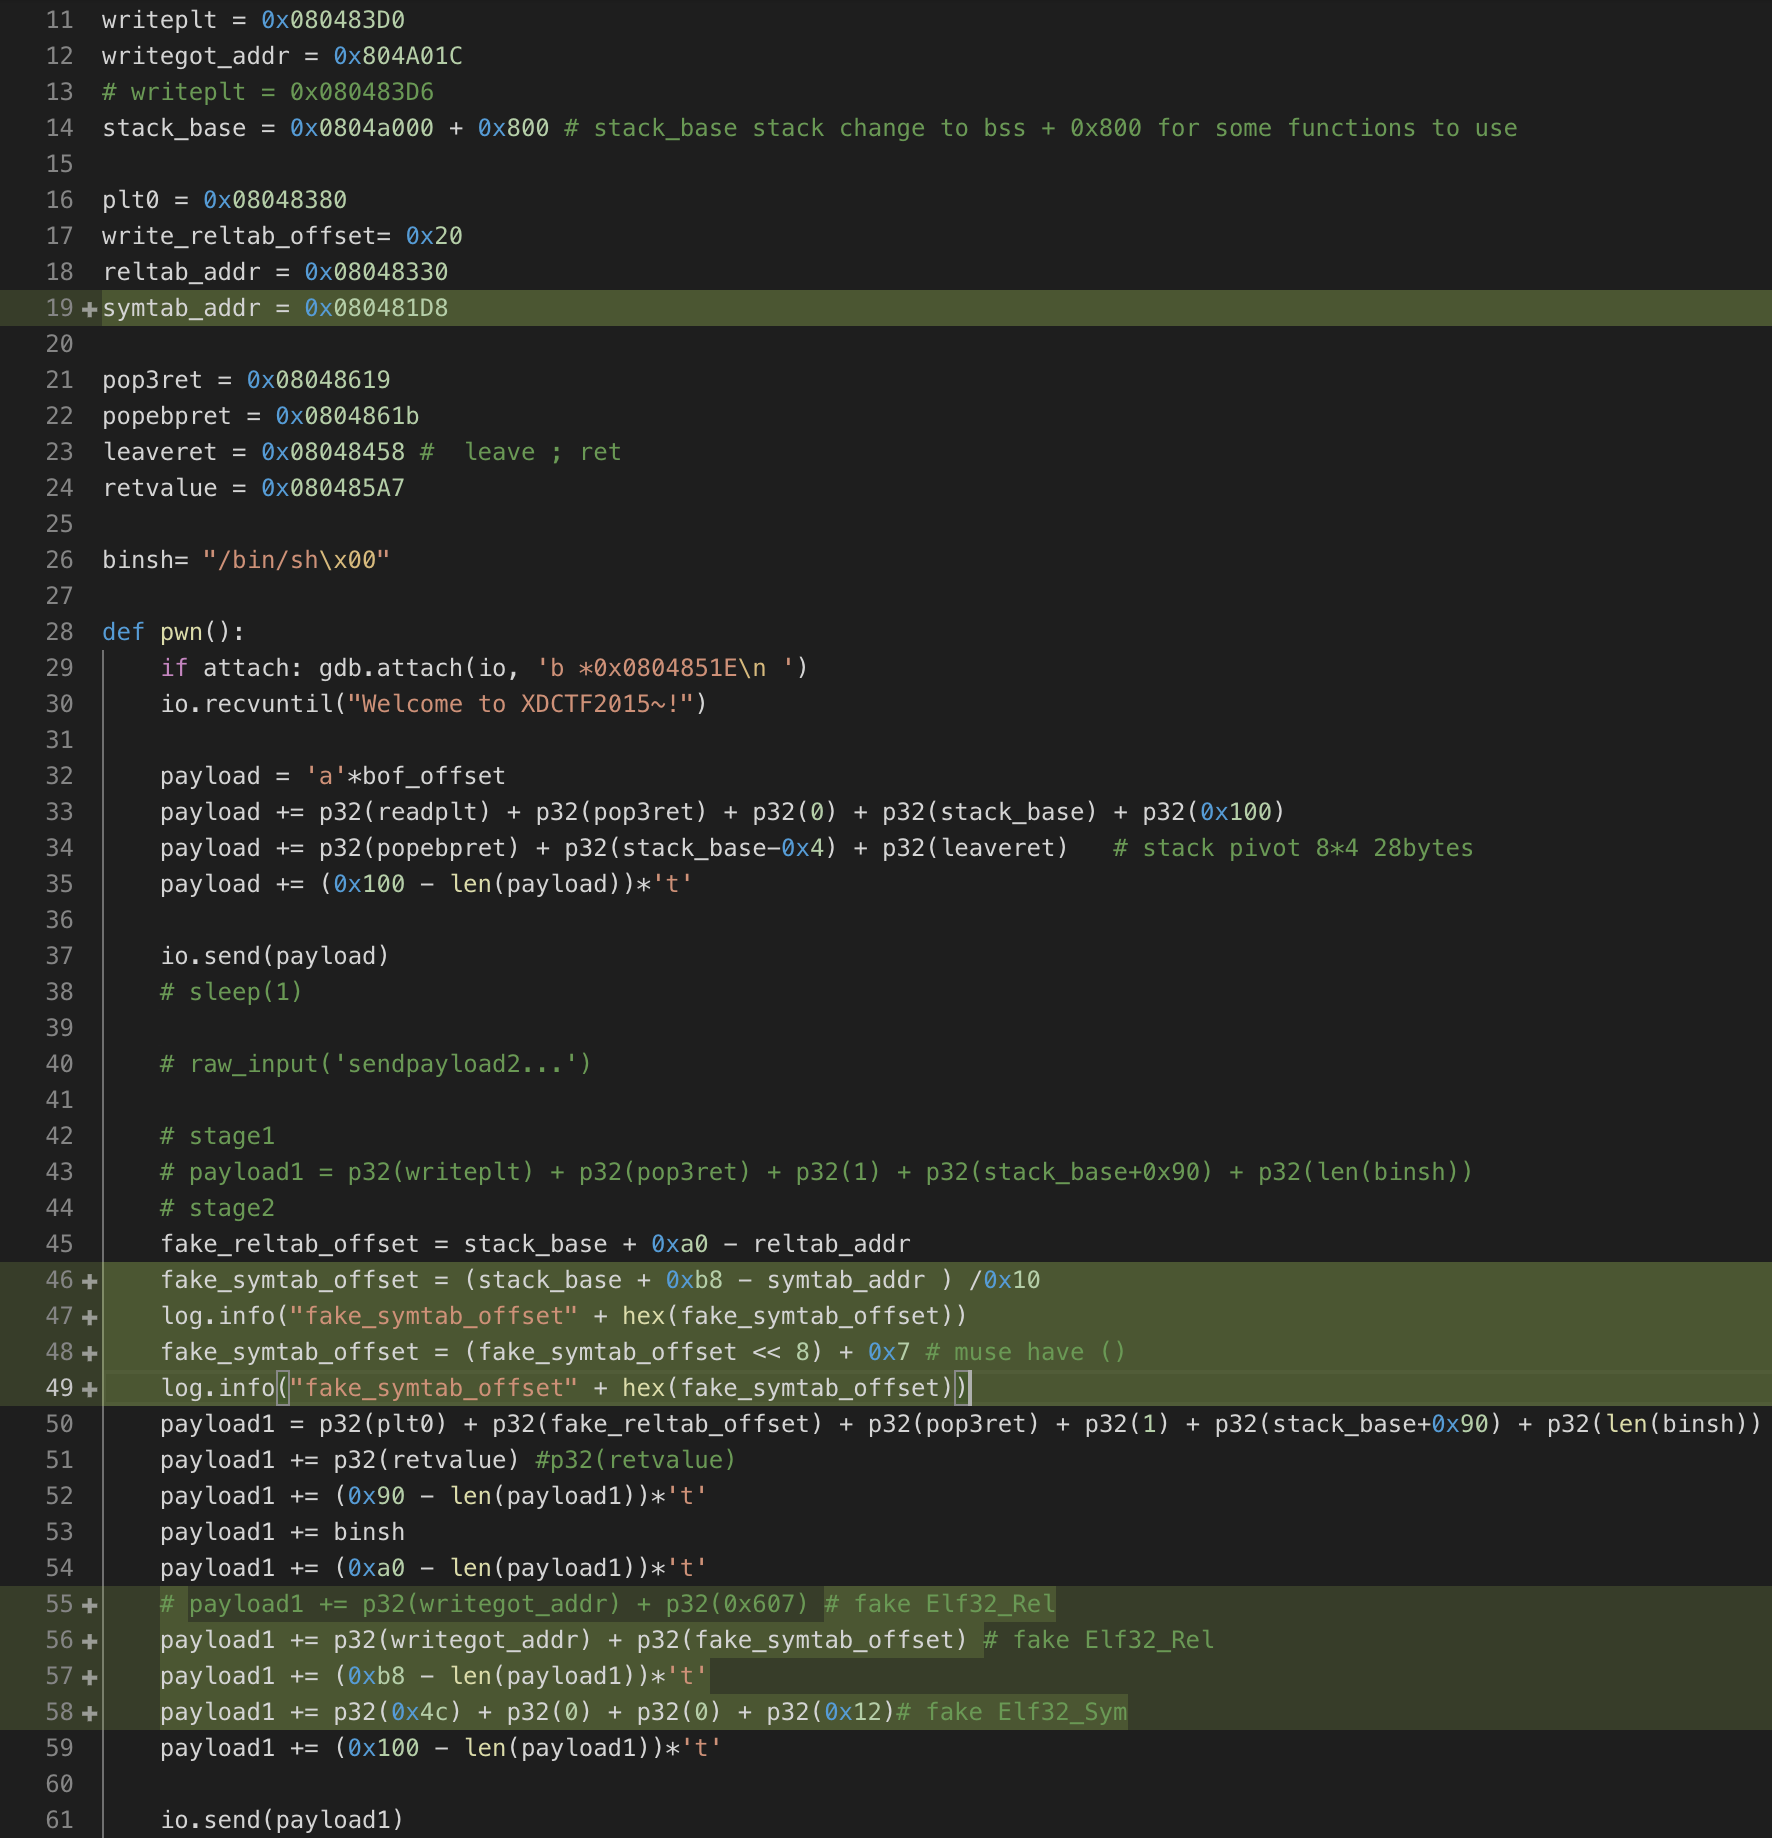Click io.send(payload) on line 37
The width and height of the screenshot is (1772, 1838).
[x=275, y=956]
